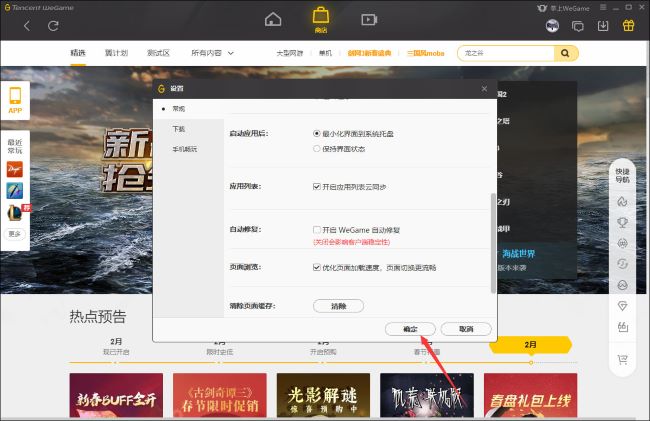Expand 更多 under recent games

15,234
